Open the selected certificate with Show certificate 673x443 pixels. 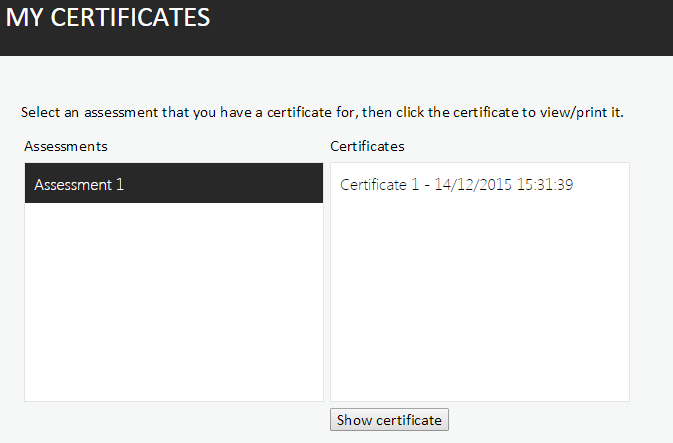point(389,419)
